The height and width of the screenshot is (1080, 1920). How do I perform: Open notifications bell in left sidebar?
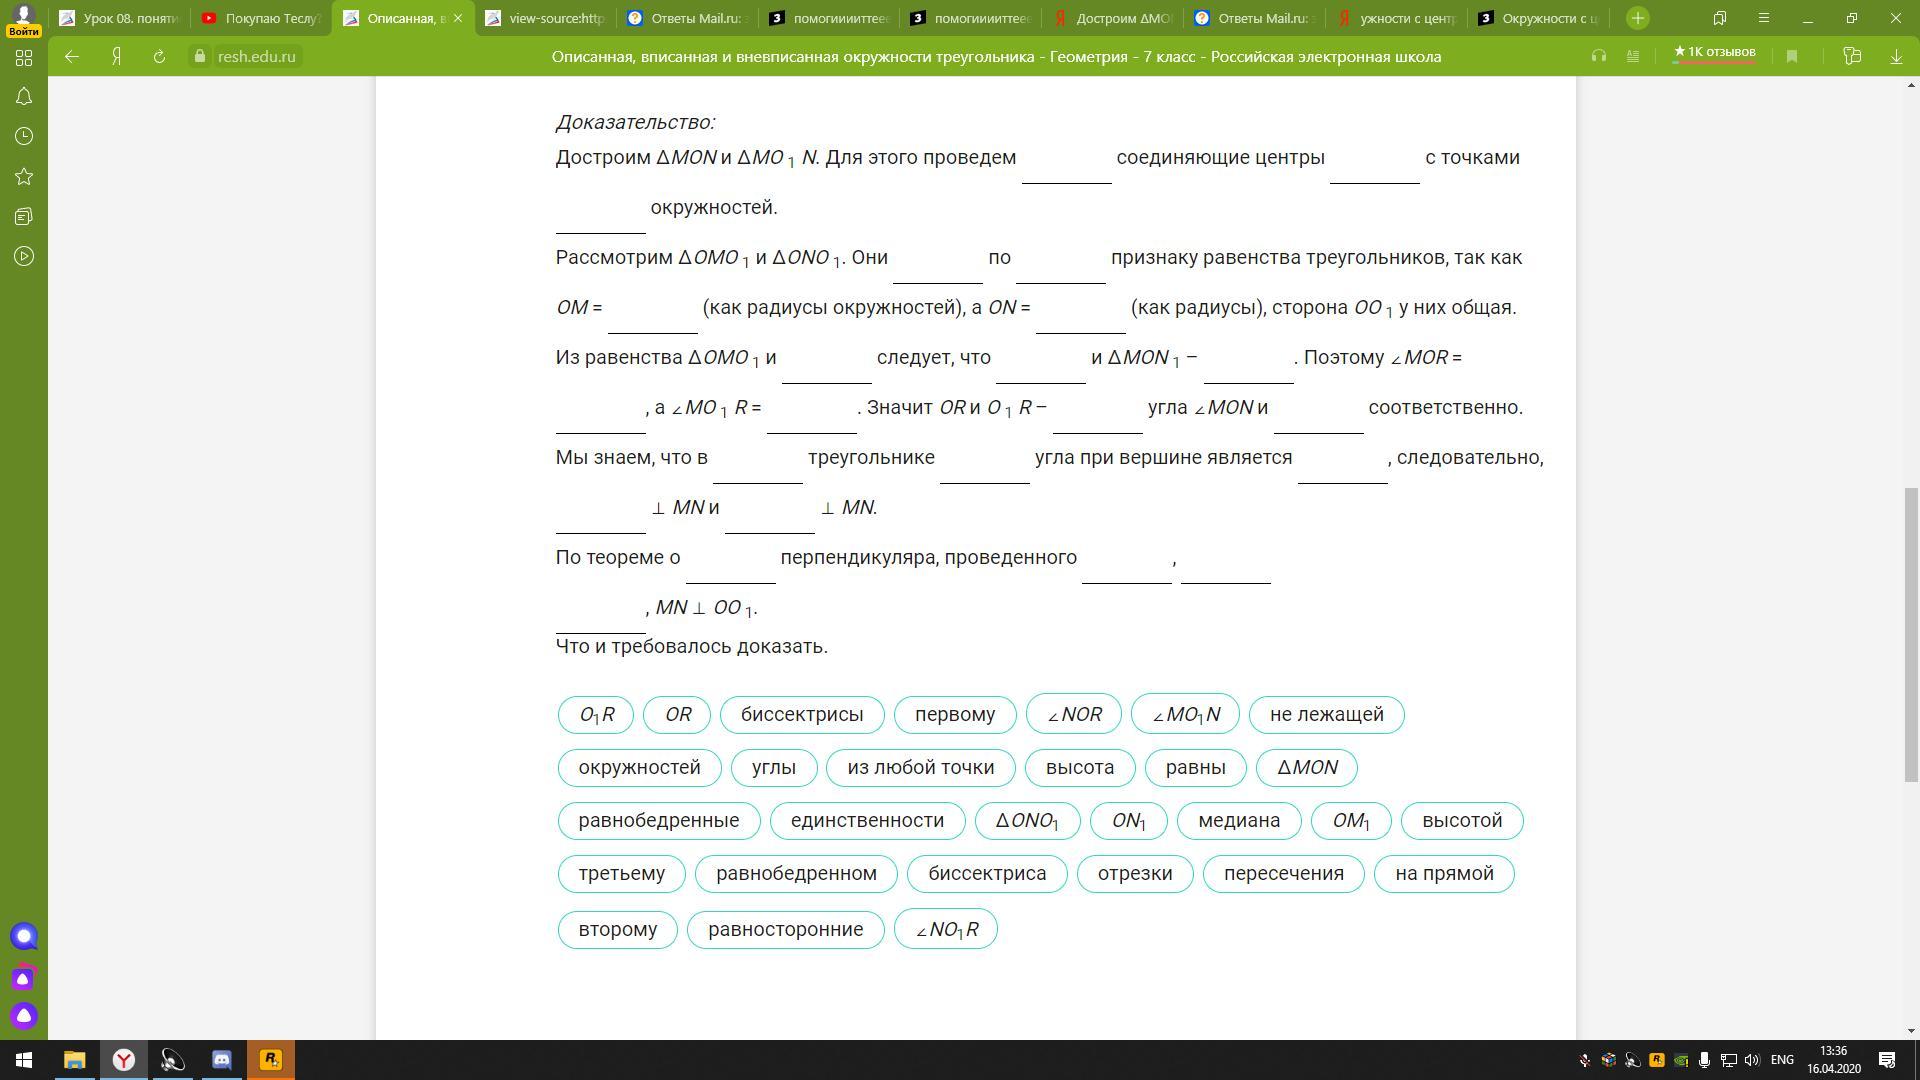tap(24, 97)
